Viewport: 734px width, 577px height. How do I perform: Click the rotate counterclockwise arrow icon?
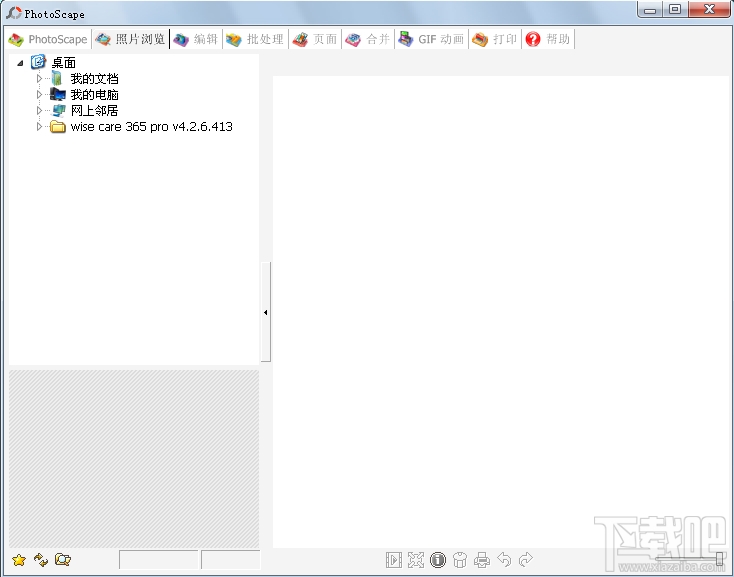504,560
